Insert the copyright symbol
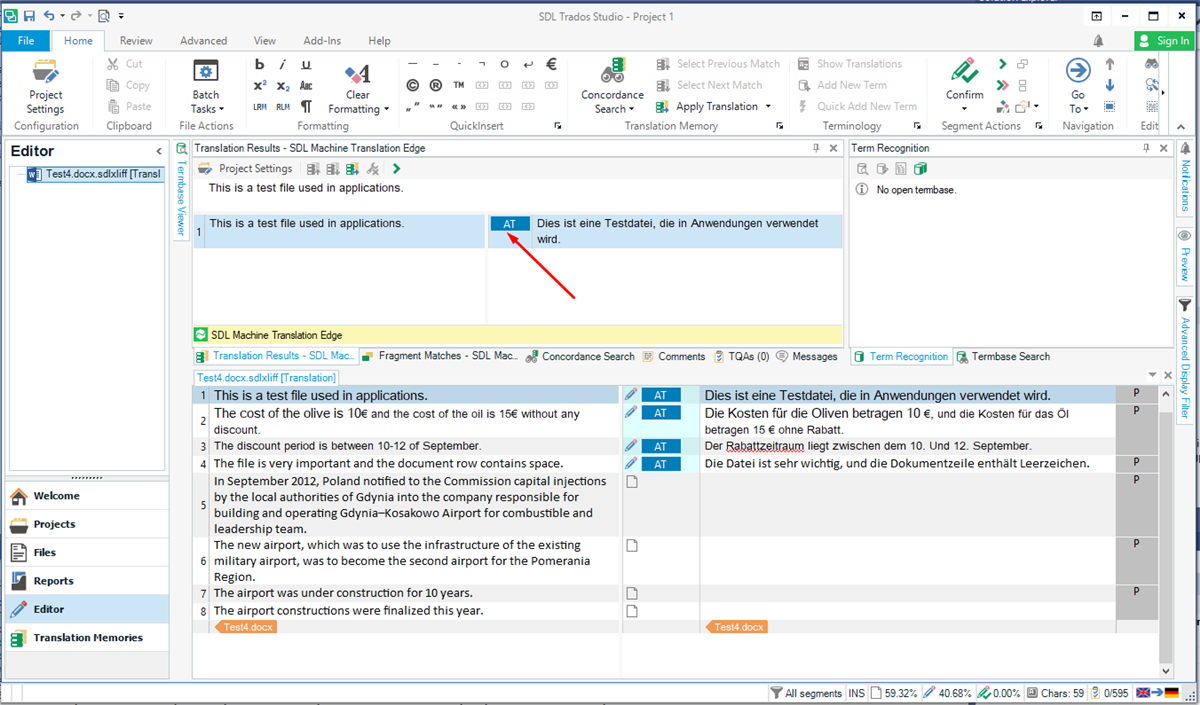The height and width of the screenshot is (705, 1200). point(413,85)
